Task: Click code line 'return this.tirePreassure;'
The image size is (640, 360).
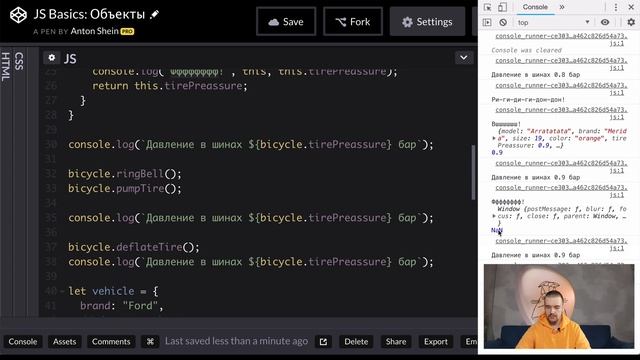Action: (170, 86)
